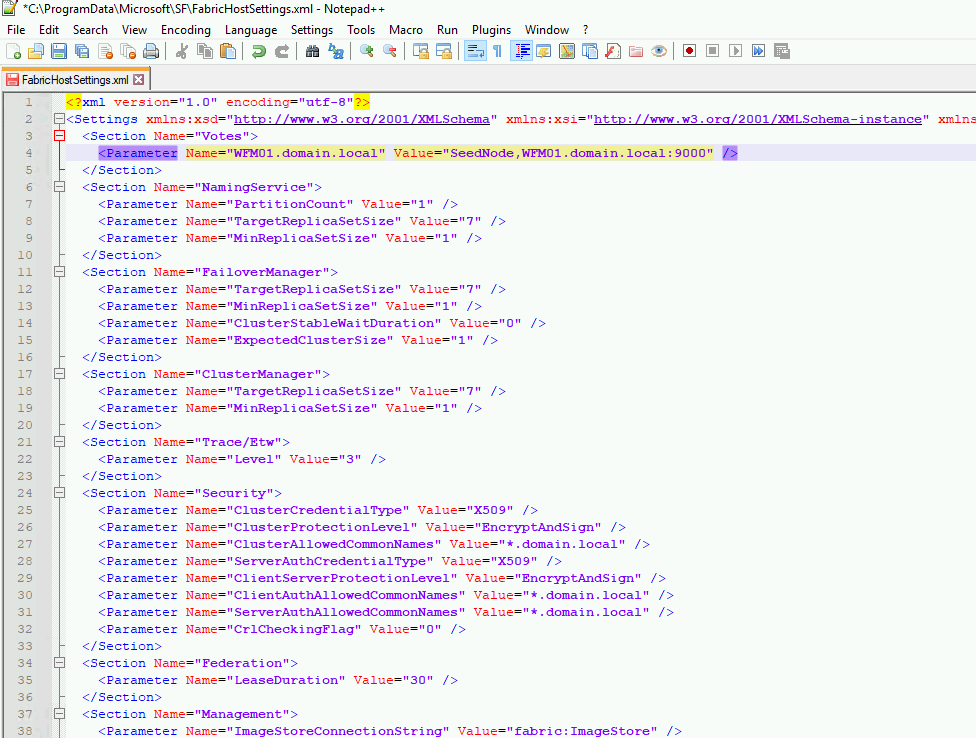Open the XMLSchema-instance namespace link
Screen dimensions: 976x738
point(758,119)
